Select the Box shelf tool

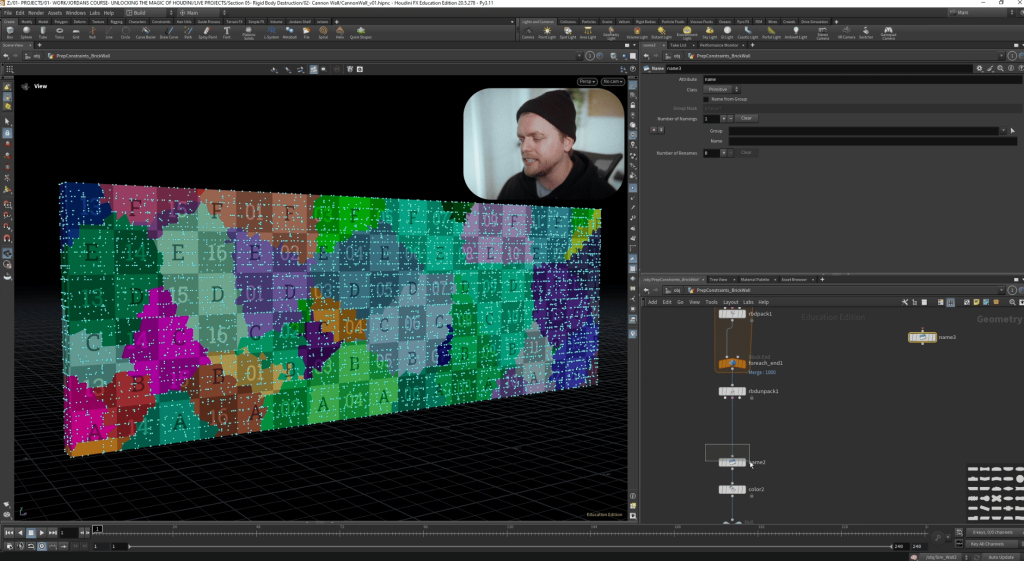[10, 32]
